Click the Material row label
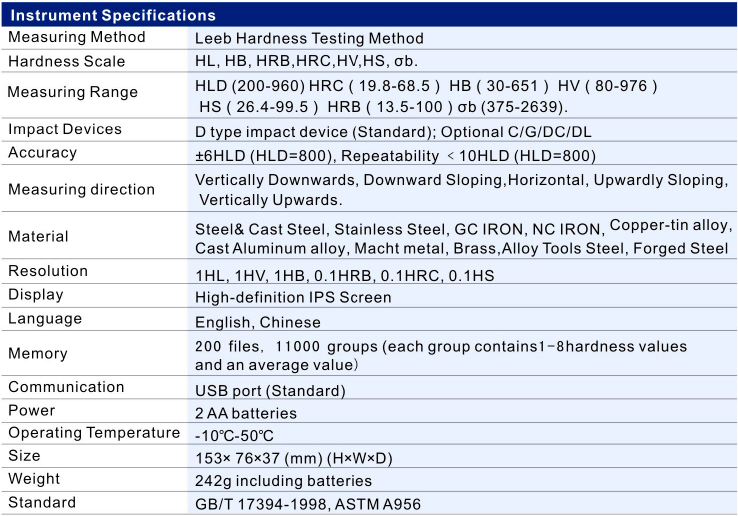Screen dimensions: 738x516 coord(38,236)
